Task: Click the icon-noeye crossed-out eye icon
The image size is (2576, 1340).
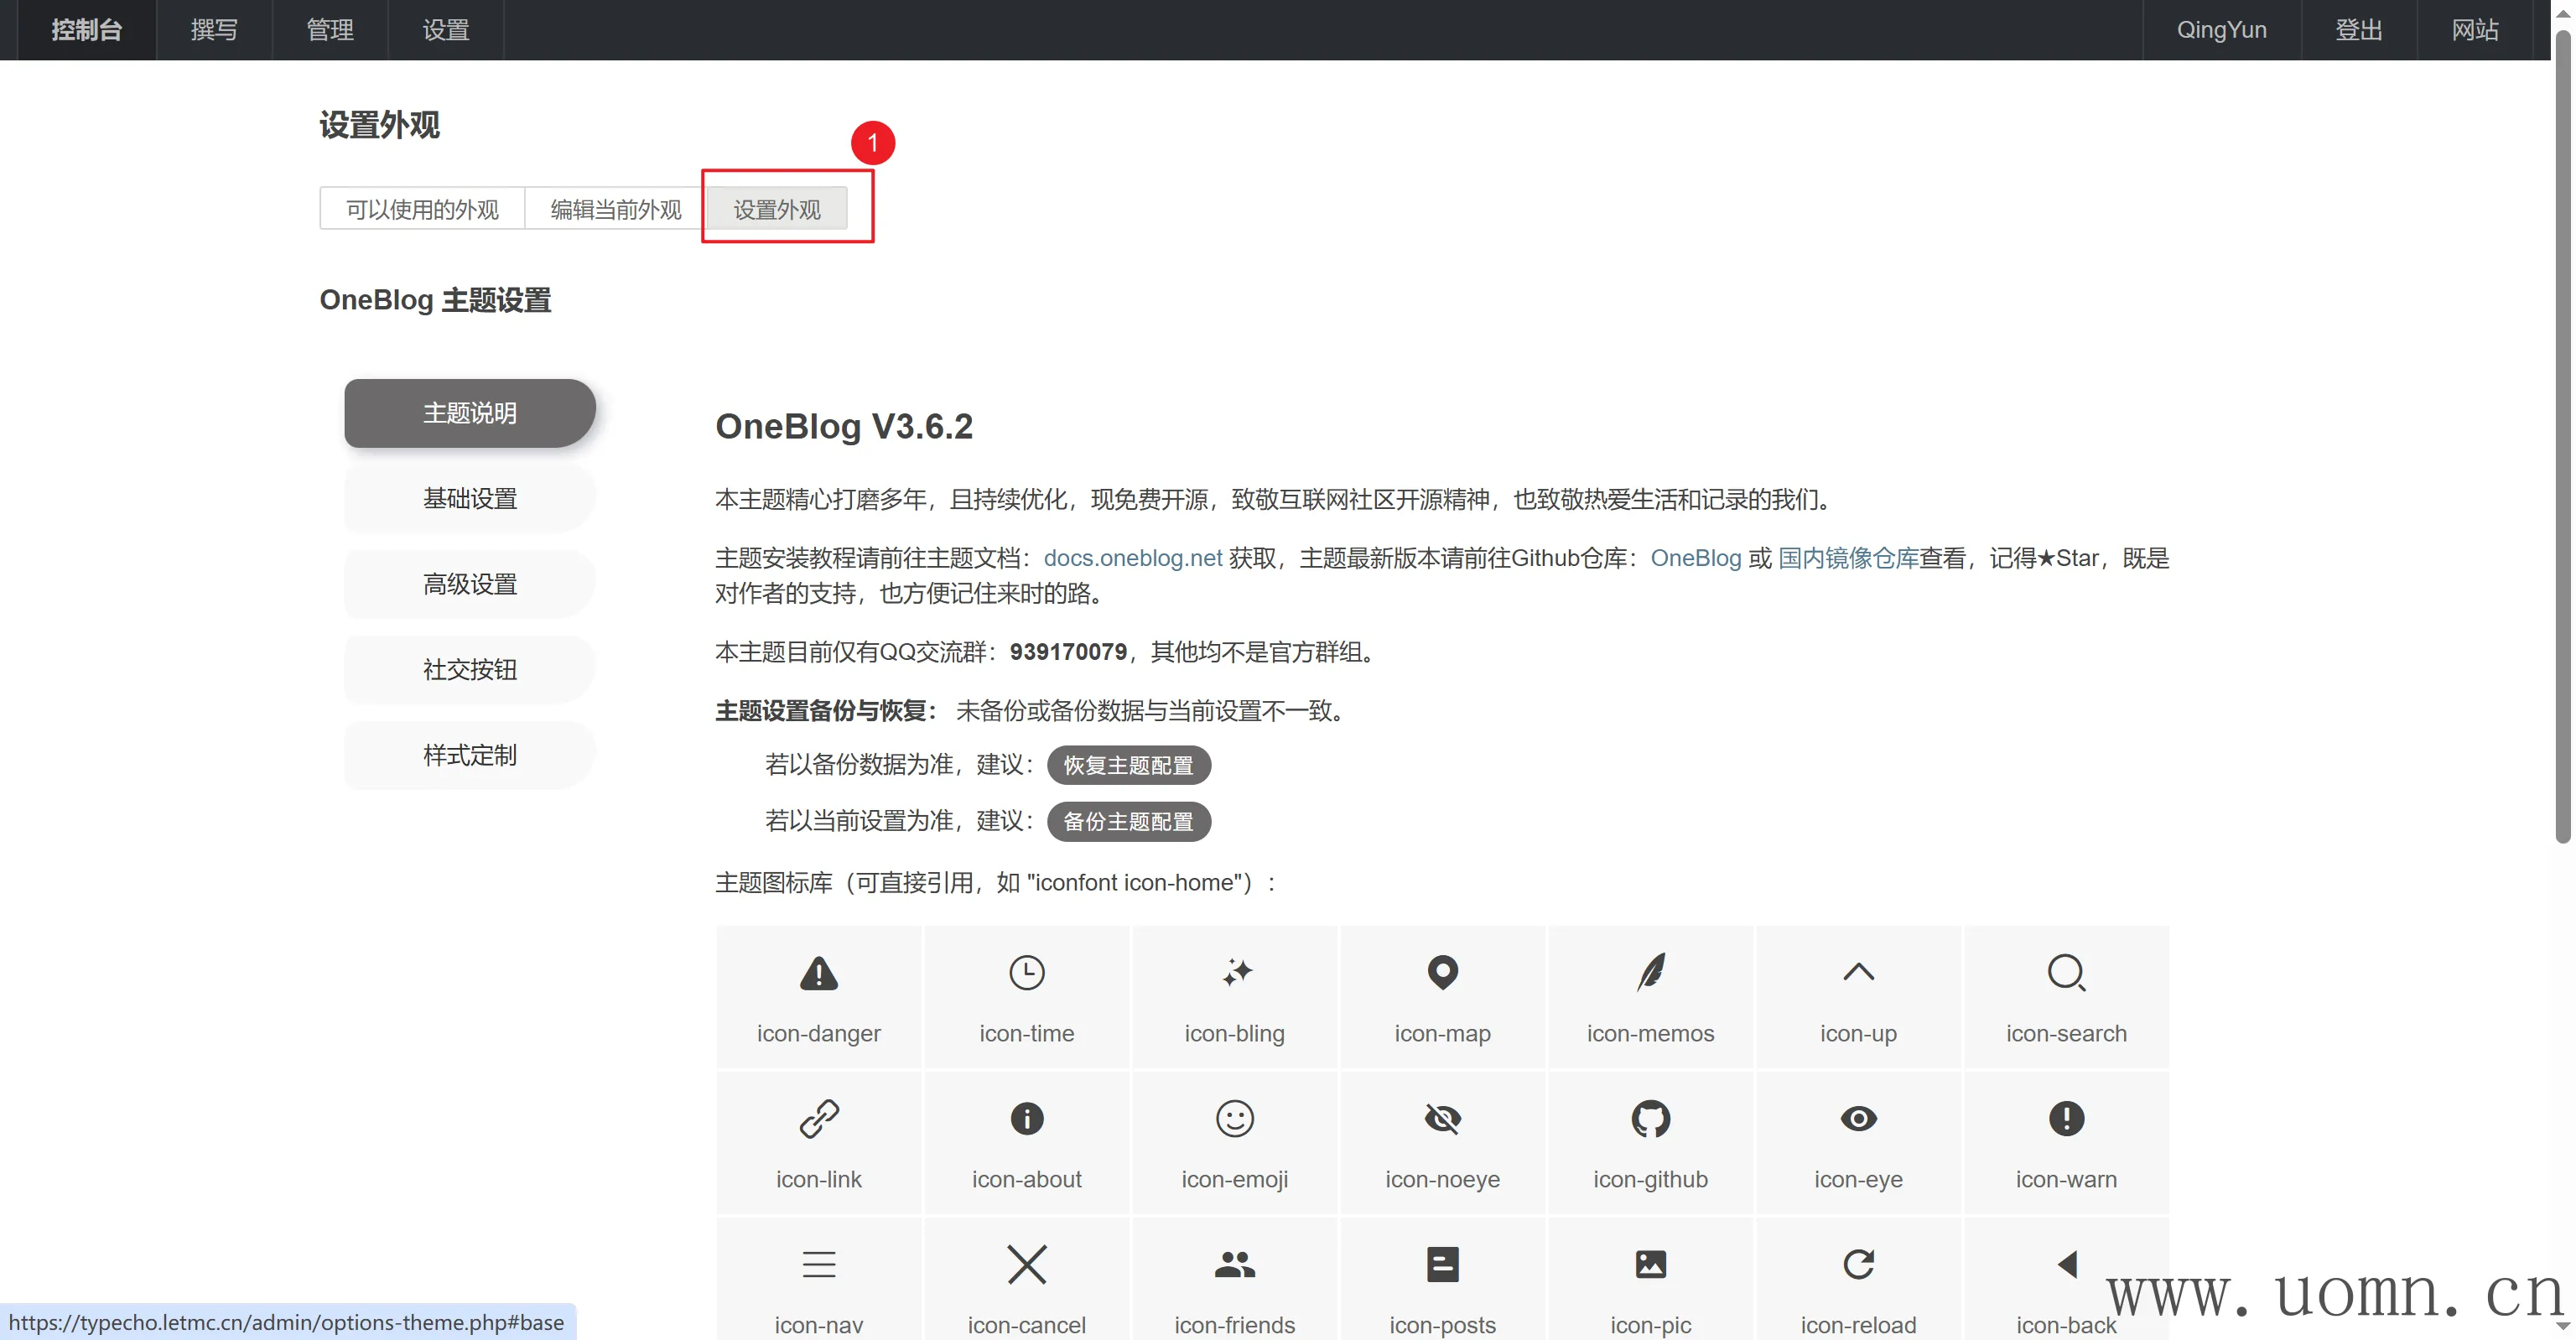Action: point(1442,1118)
